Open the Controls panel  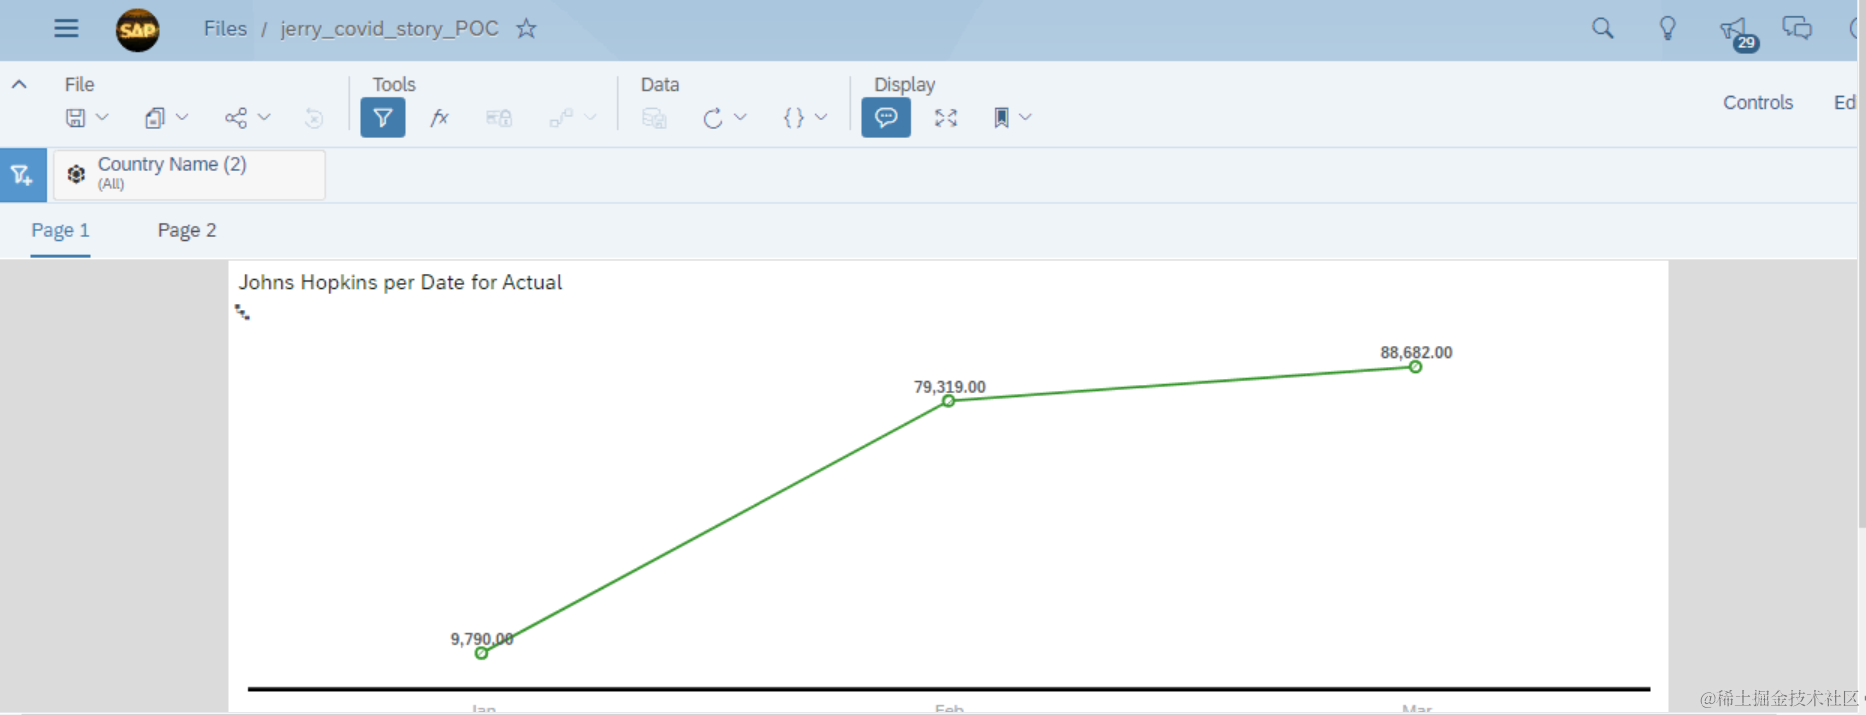click(x=1757, y=102)
